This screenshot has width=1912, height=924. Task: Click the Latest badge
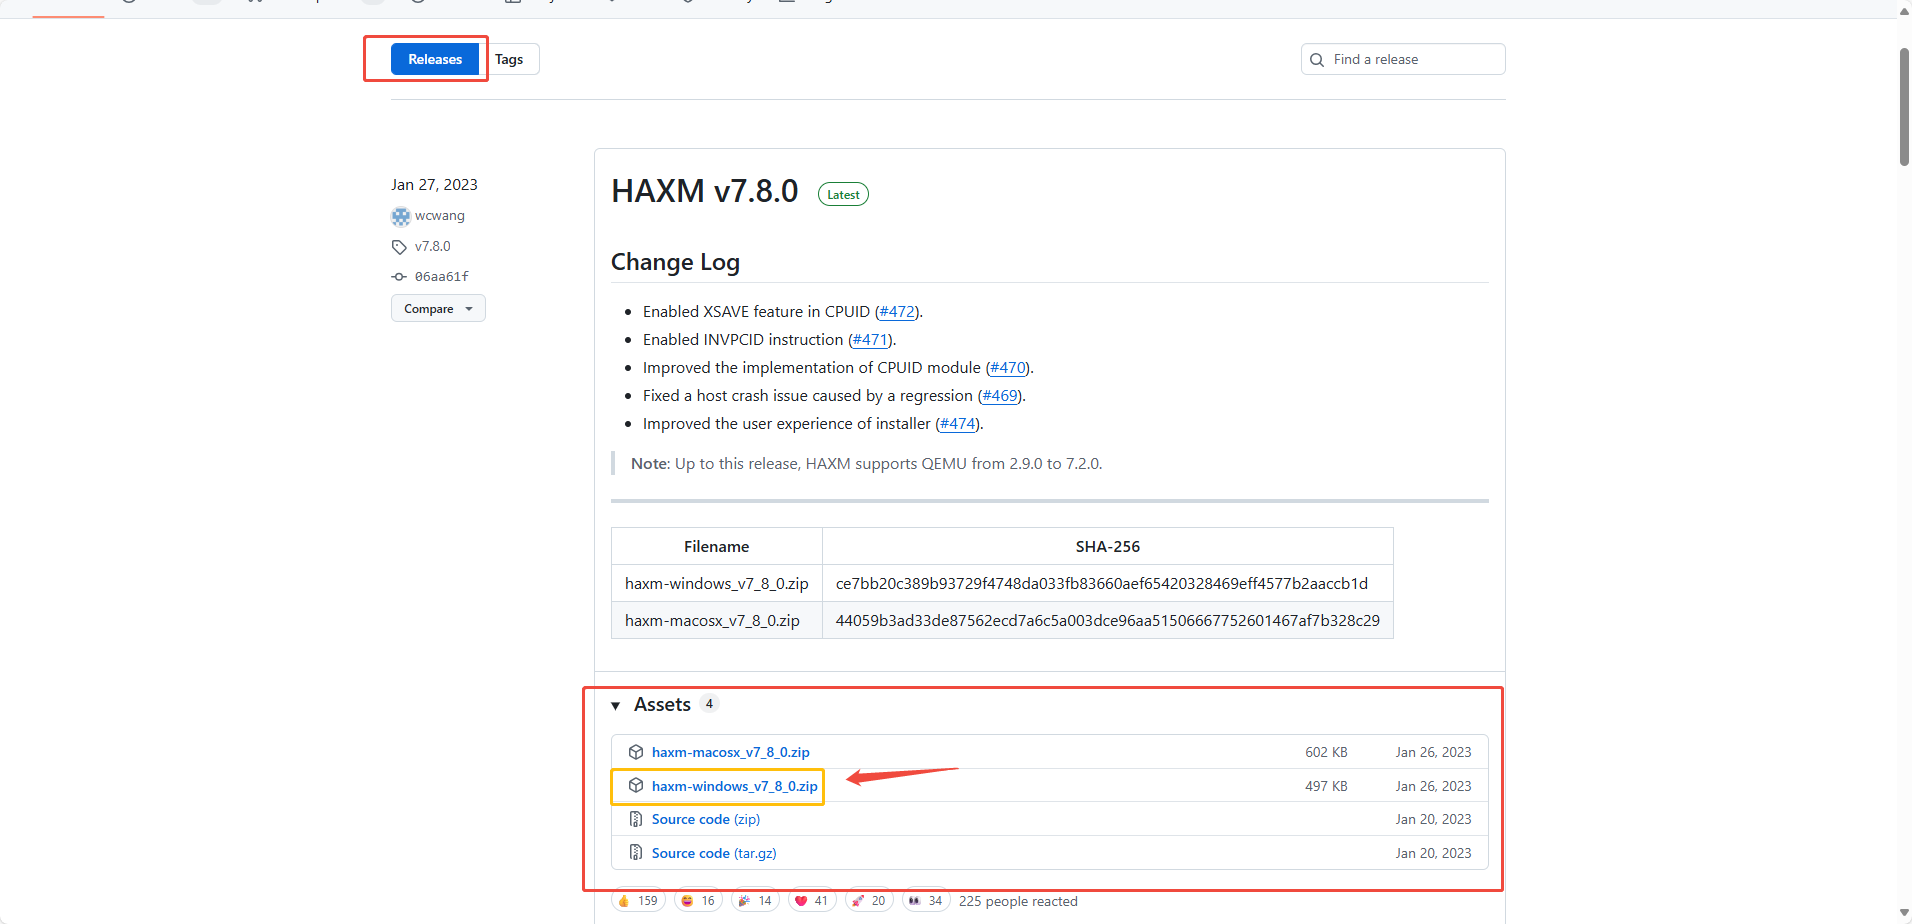click(x=843, y=195)
